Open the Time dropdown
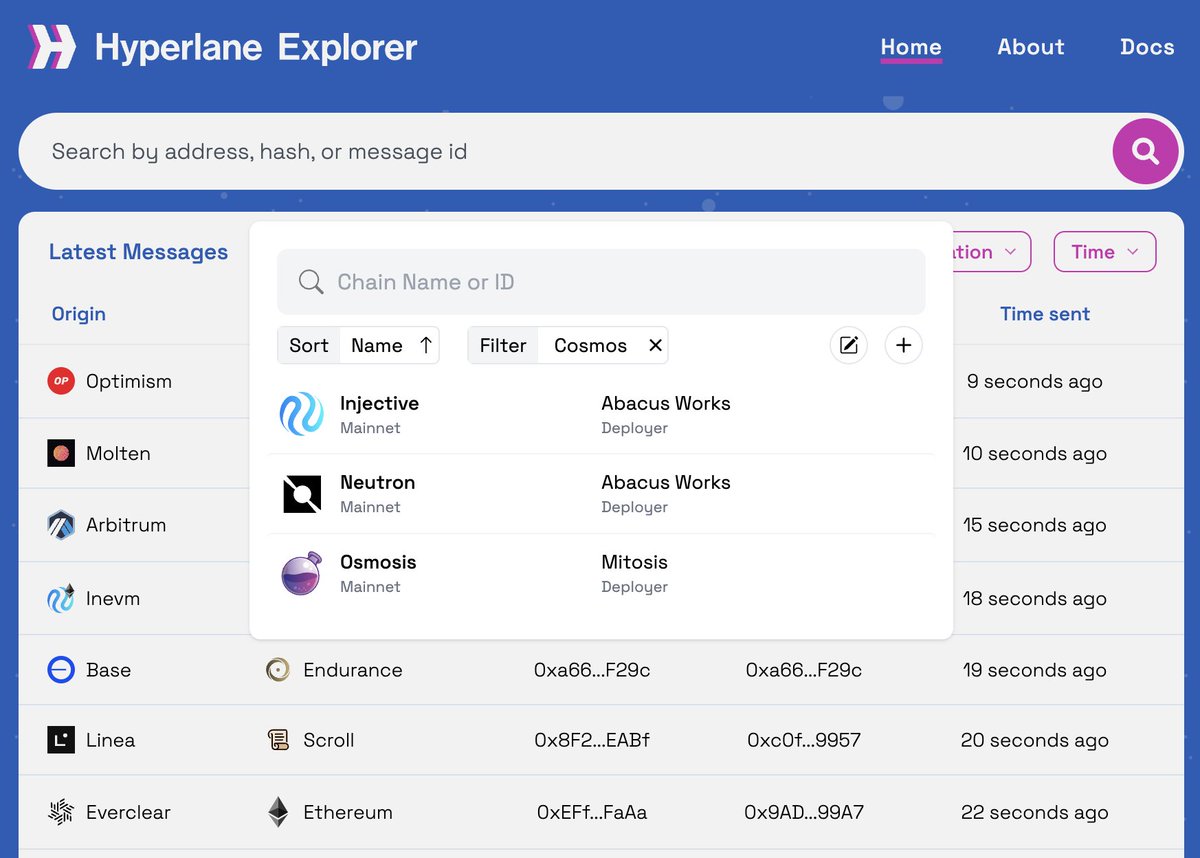This screenshot has width=1200, height=858. (x=1104, y=252)
